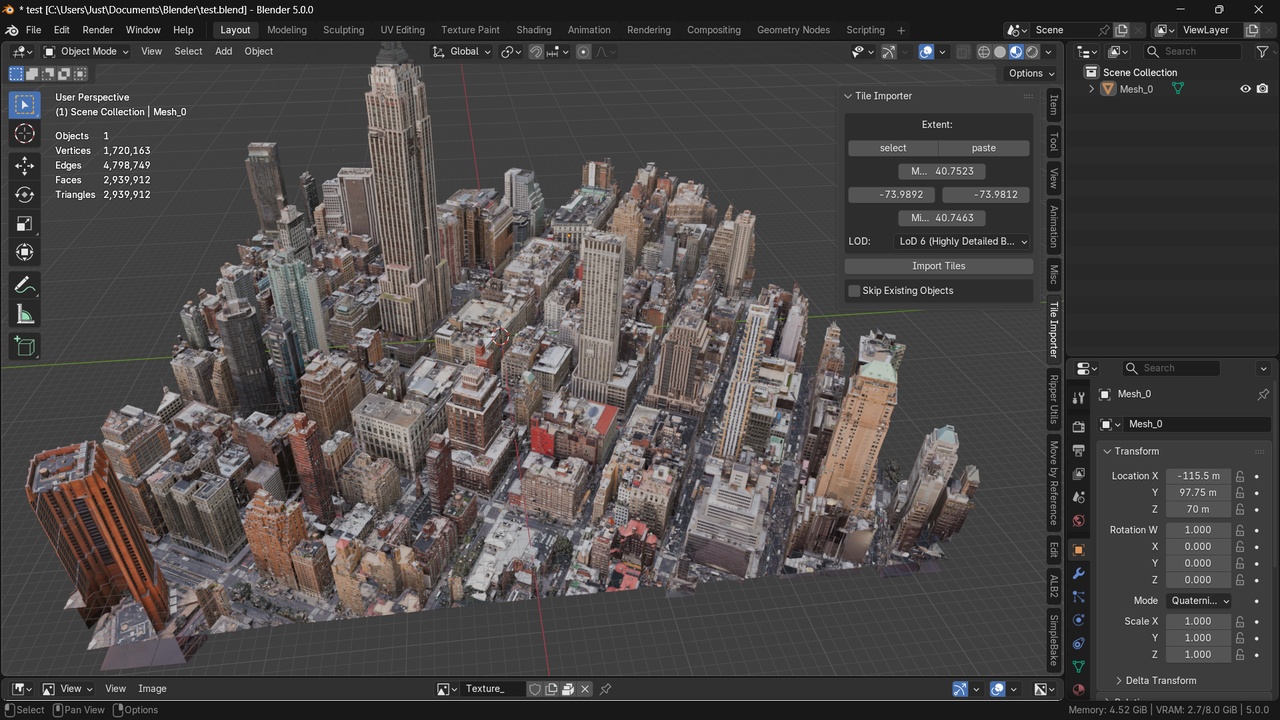The width and height of the screenshot is (1280, 720).
Task: Switch to rendered viewport shading
Action: [1032, 52]
